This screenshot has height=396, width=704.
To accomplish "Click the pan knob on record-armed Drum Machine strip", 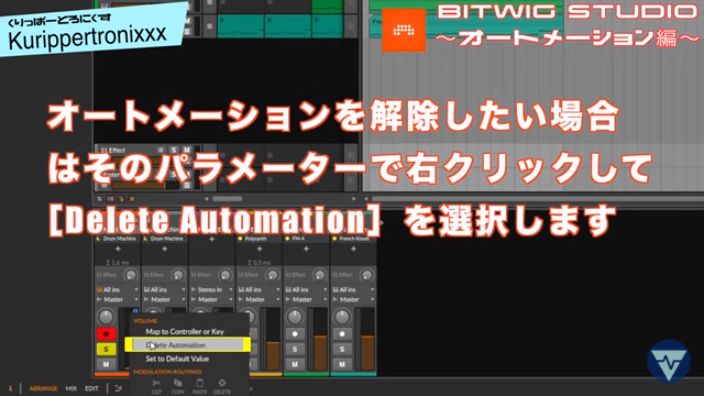I will tap(106, 317).
